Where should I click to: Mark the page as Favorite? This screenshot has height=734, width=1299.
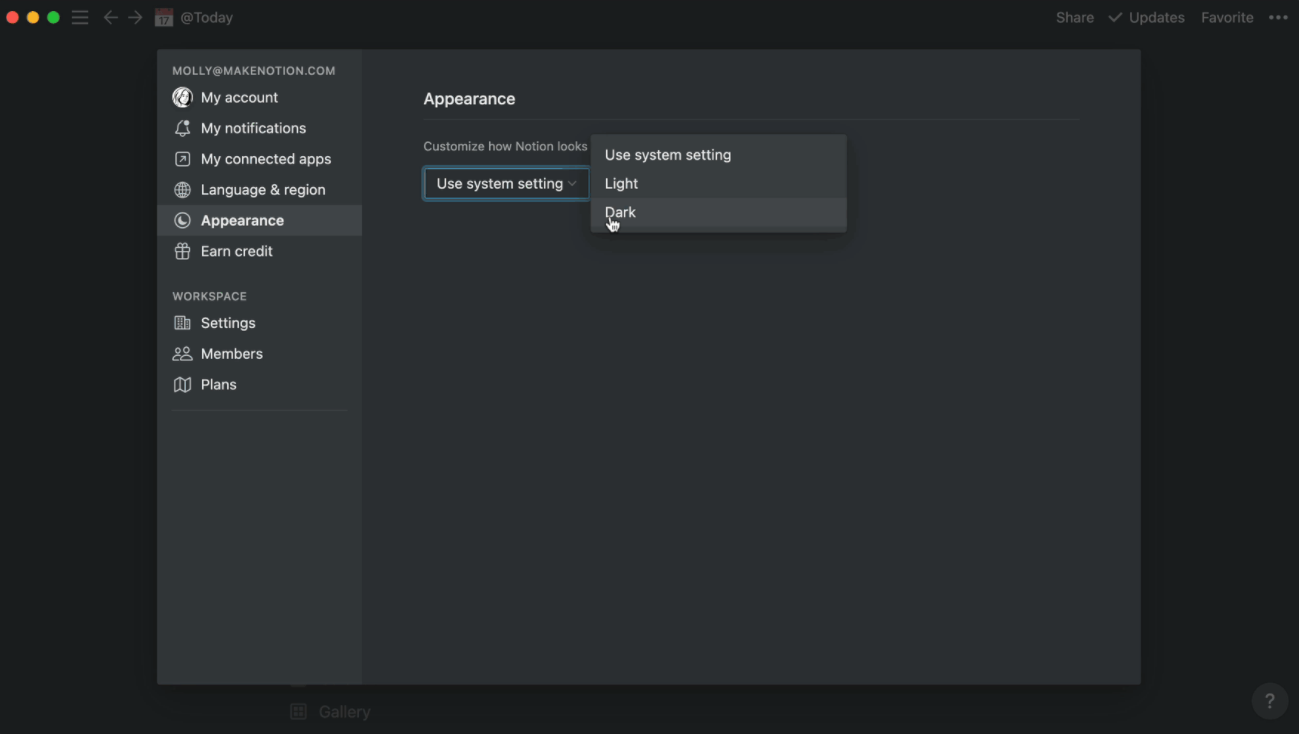(x=1227, y=18)
